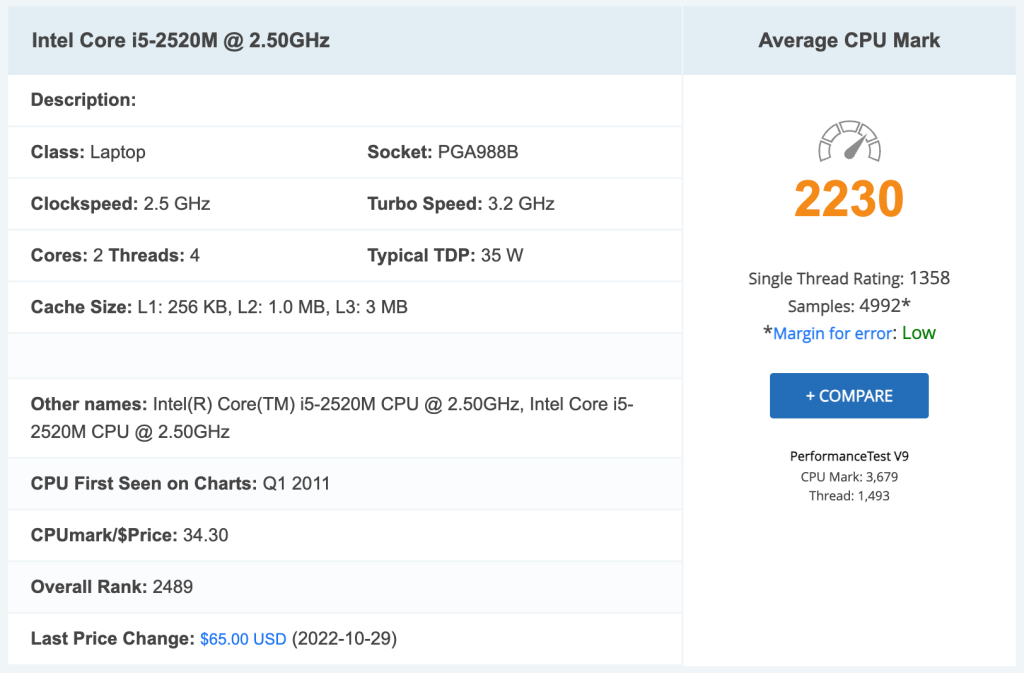The height and width of the screenshot is (673, 1024).
Task: Click the + COMPARE button
Action: [x=849, y=396]
